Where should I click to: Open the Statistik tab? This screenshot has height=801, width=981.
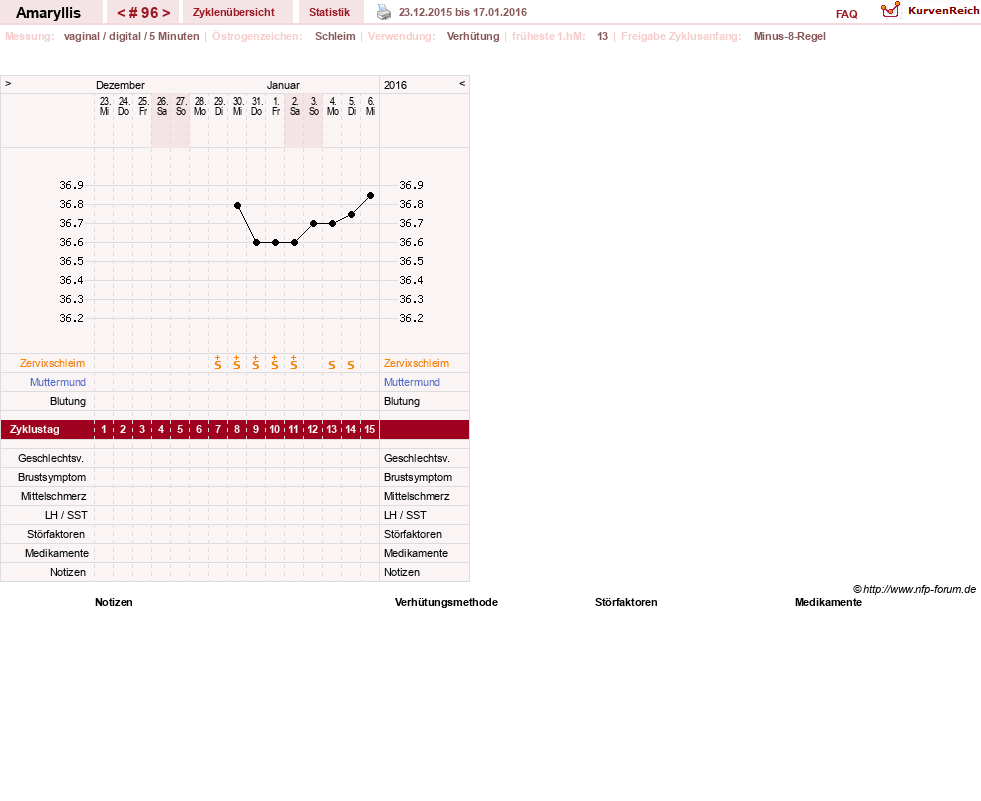coord(329,13)
